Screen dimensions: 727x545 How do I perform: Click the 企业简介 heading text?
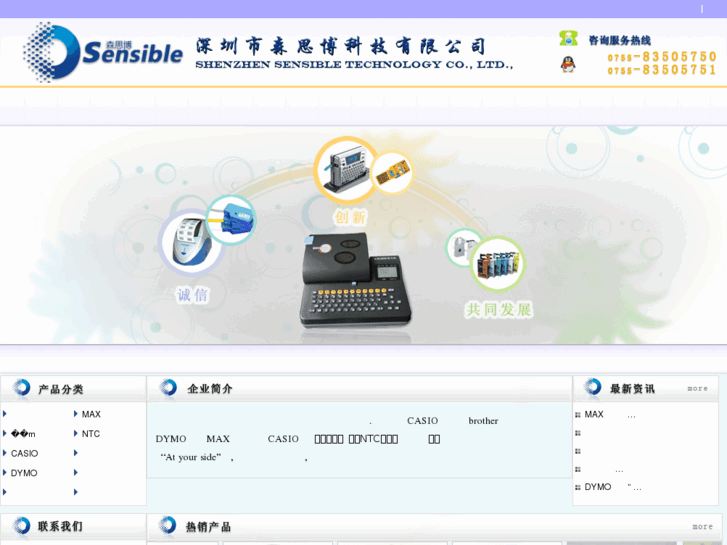pos(210,389)
